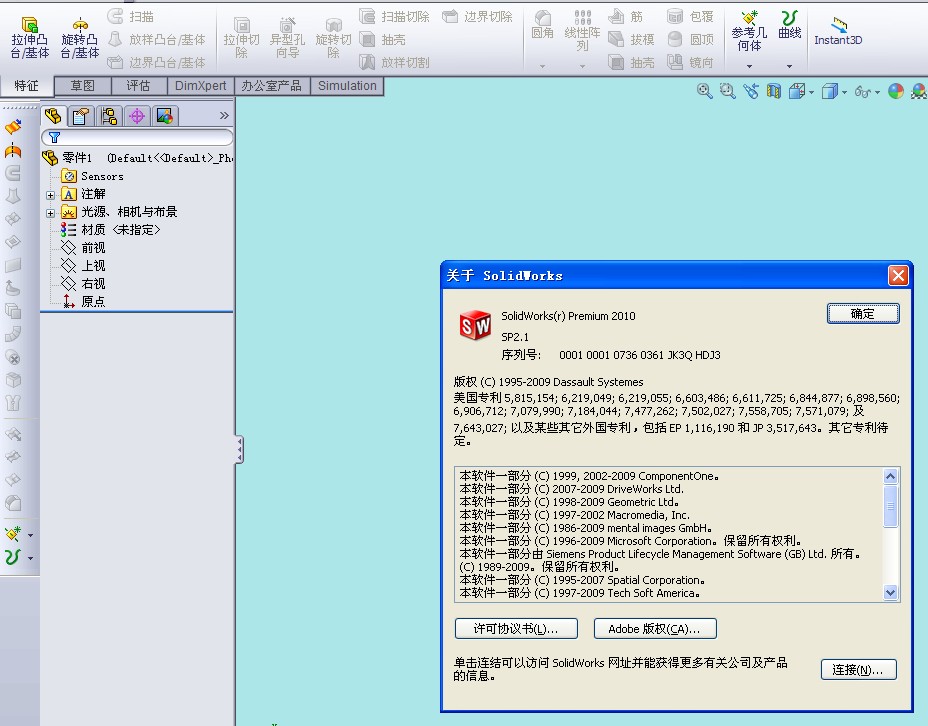928x726 pixels.
Task: Select the 参考几何体 reference geometry tool
Action: (x=749, y=31)
